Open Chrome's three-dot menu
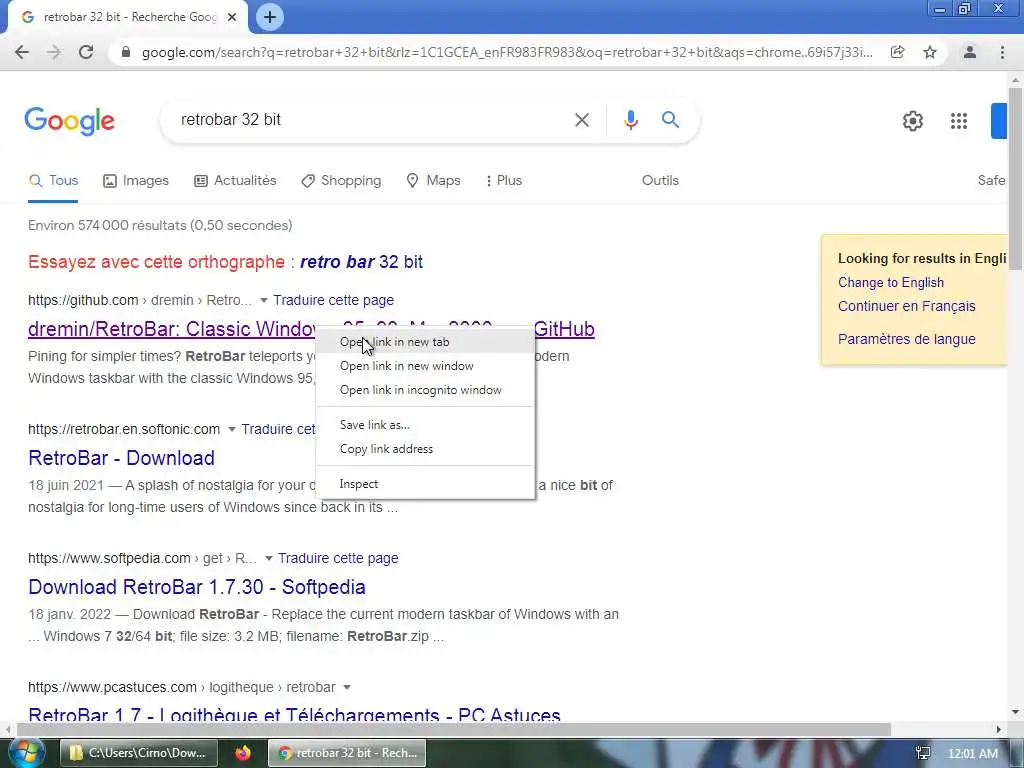This screenshot has width=1024, height=768. [1002, 52]
